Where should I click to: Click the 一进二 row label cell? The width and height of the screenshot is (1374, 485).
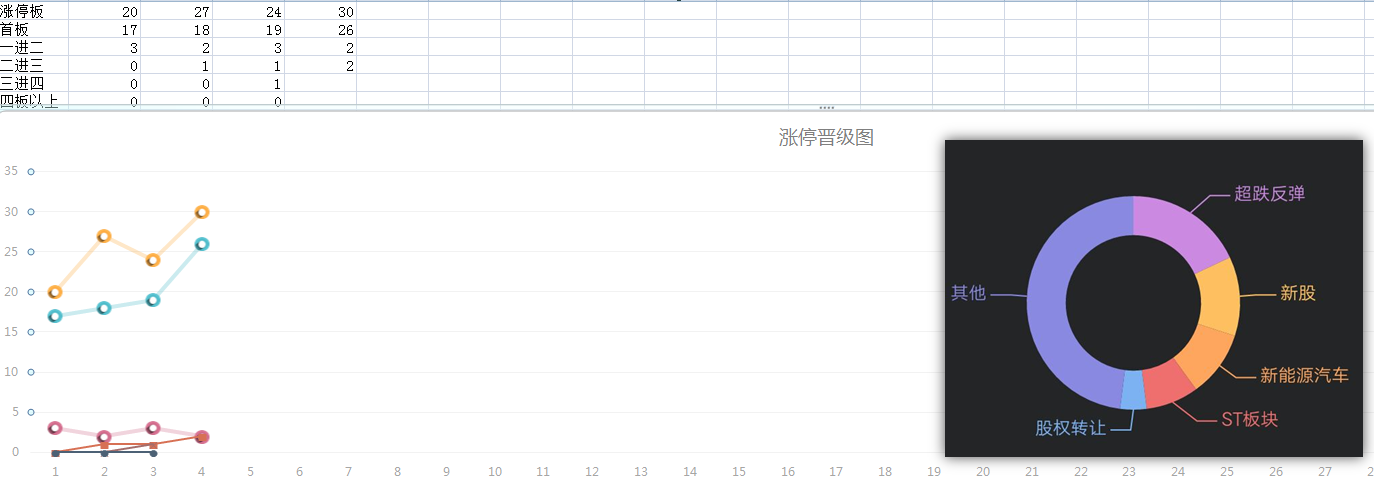click(x=22, y=48)
